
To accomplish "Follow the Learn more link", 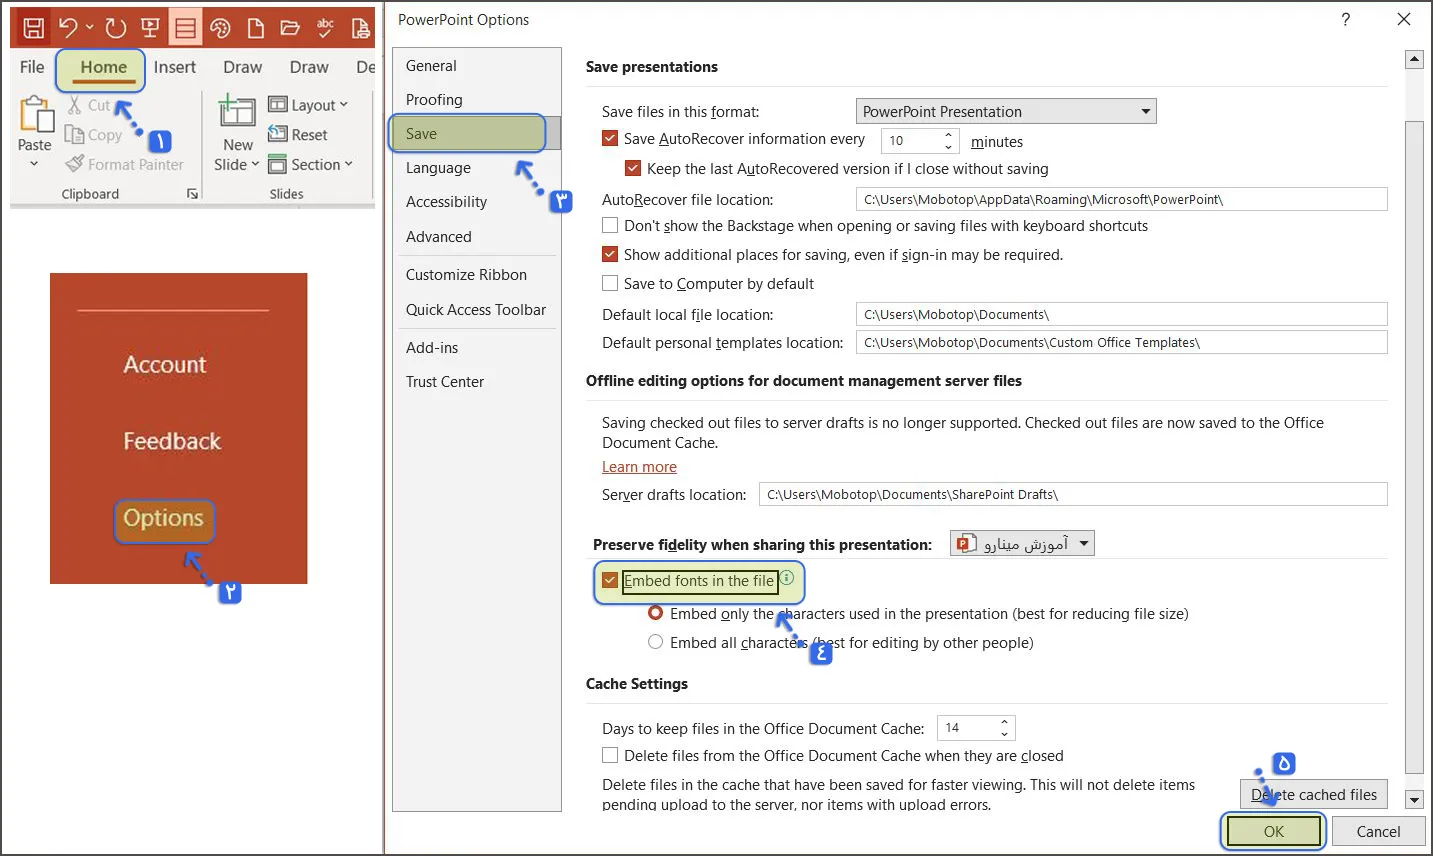I will (639, 466).
